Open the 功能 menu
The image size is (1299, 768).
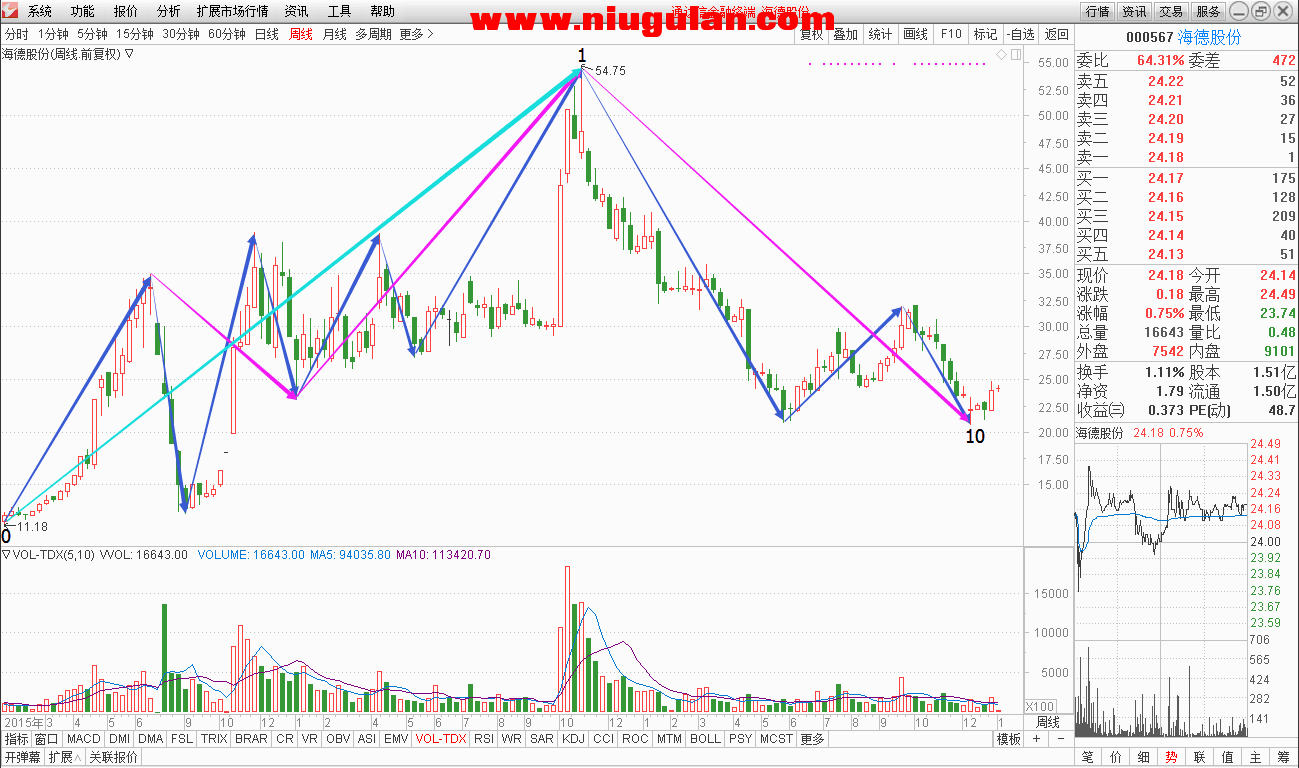pos(83,11)
